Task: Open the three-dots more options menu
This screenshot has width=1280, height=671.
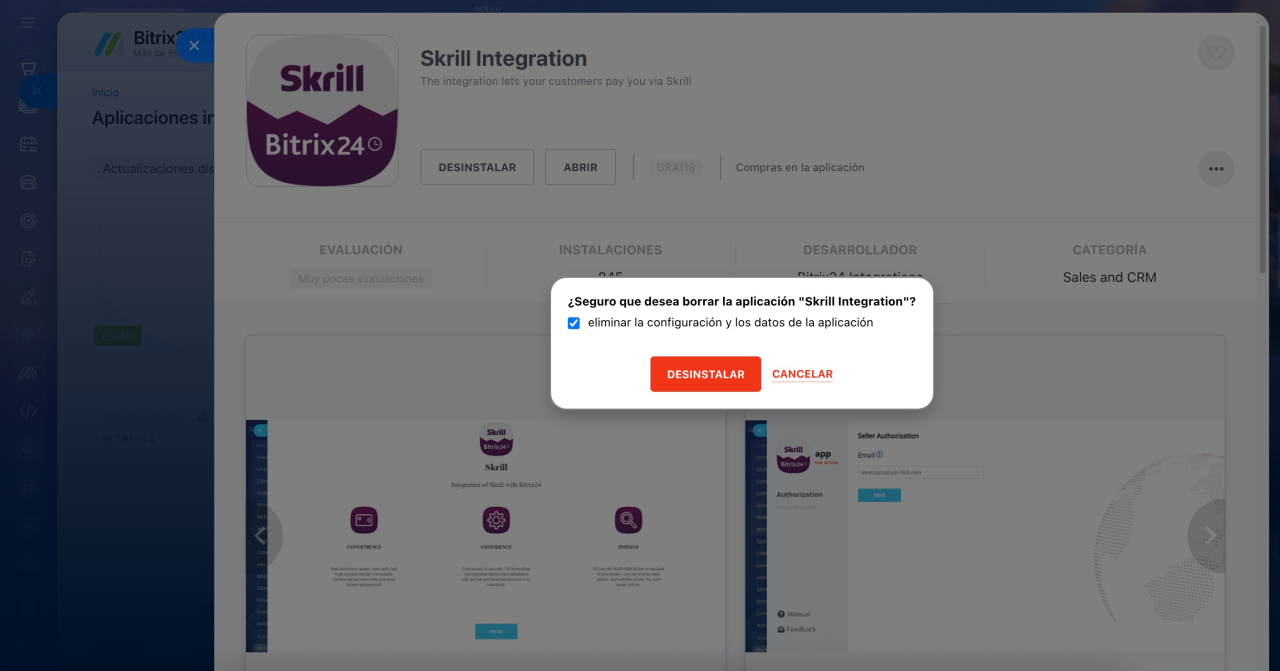Action: pos(1216,169)
